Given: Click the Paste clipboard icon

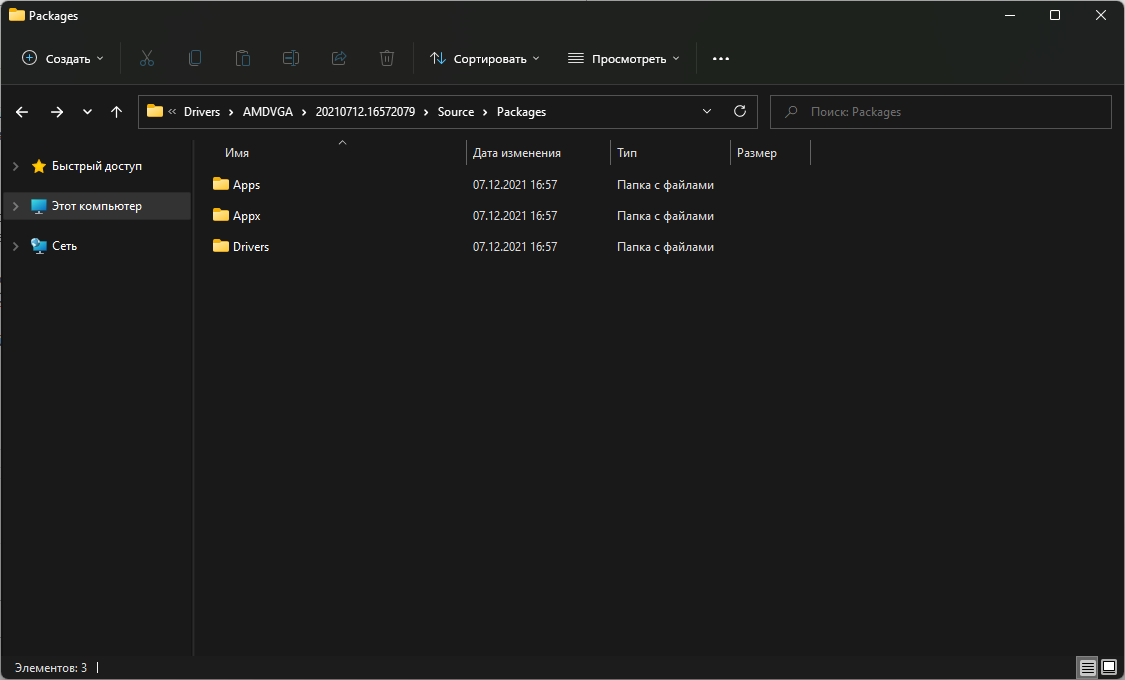Looking at the screenshot, I should coord(243,59).
